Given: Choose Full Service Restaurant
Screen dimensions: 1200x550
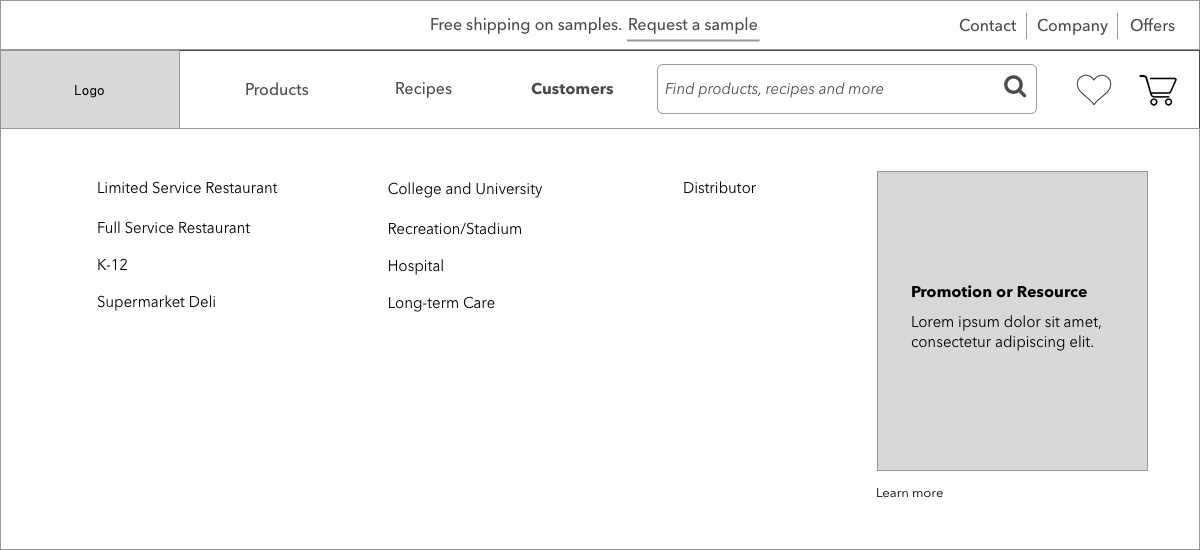Looking at the screenshot, I should tap(173, 228).
